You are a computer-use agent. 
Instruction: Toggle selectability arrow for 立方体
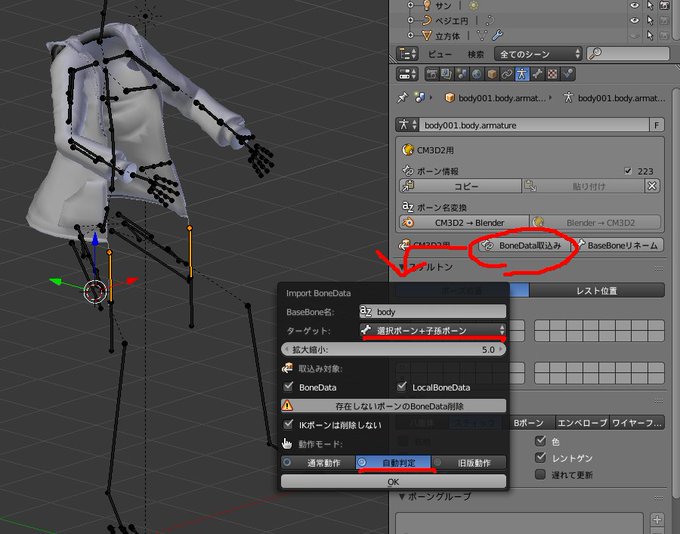[x=650, y=35]
